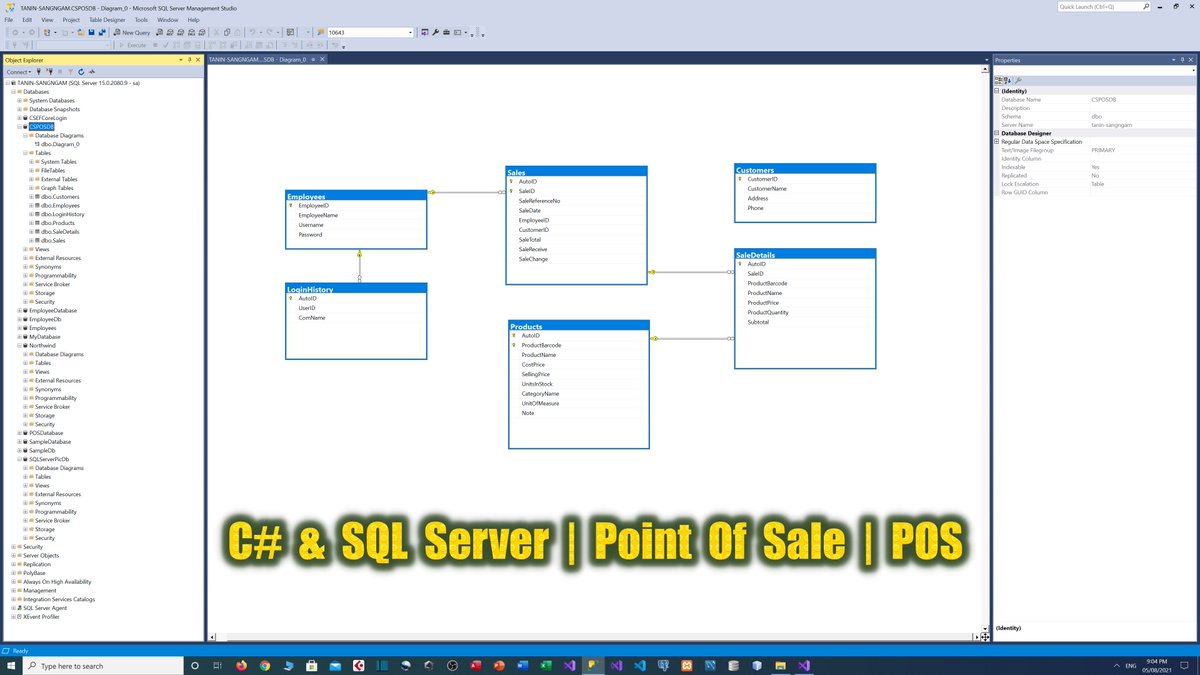Click the Property Pages wrench in Properties
This screenshot has height=675, width=1200.
1019,81
